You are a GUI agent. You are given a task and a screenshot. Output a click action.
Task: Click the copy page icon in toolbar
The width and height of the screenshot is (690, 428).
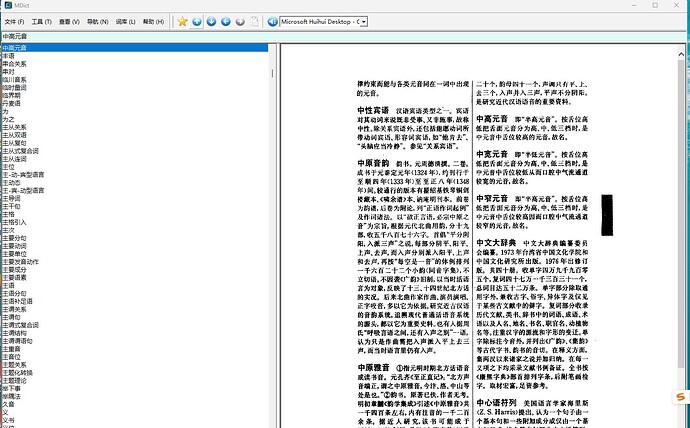254,21
